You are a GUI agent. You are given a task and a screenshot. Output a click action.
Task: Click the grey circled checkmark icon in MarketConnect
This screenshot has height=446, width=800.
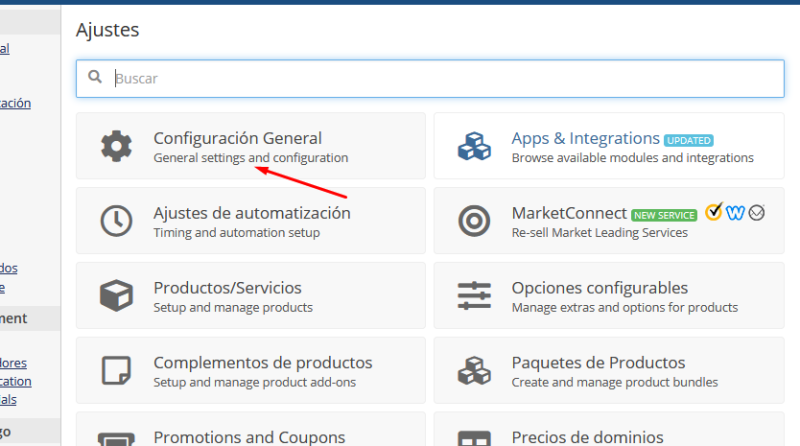pyautogui.click(x=757, y=212)
